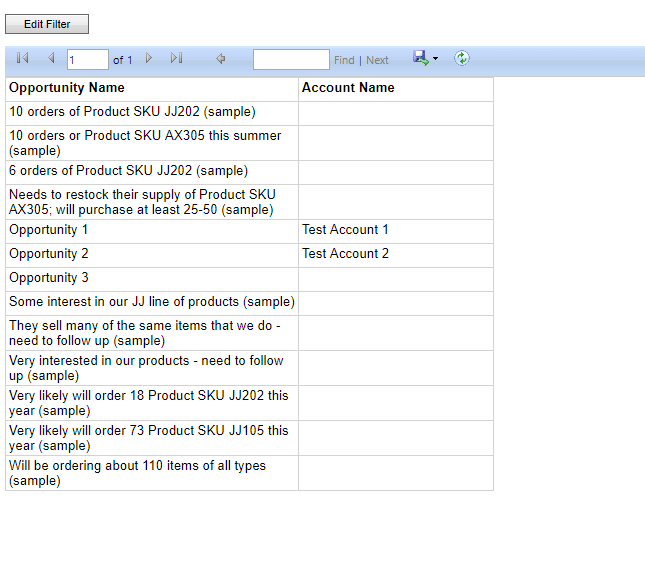
Task: Click the back to parent report arrow
Action: (221, 59)
